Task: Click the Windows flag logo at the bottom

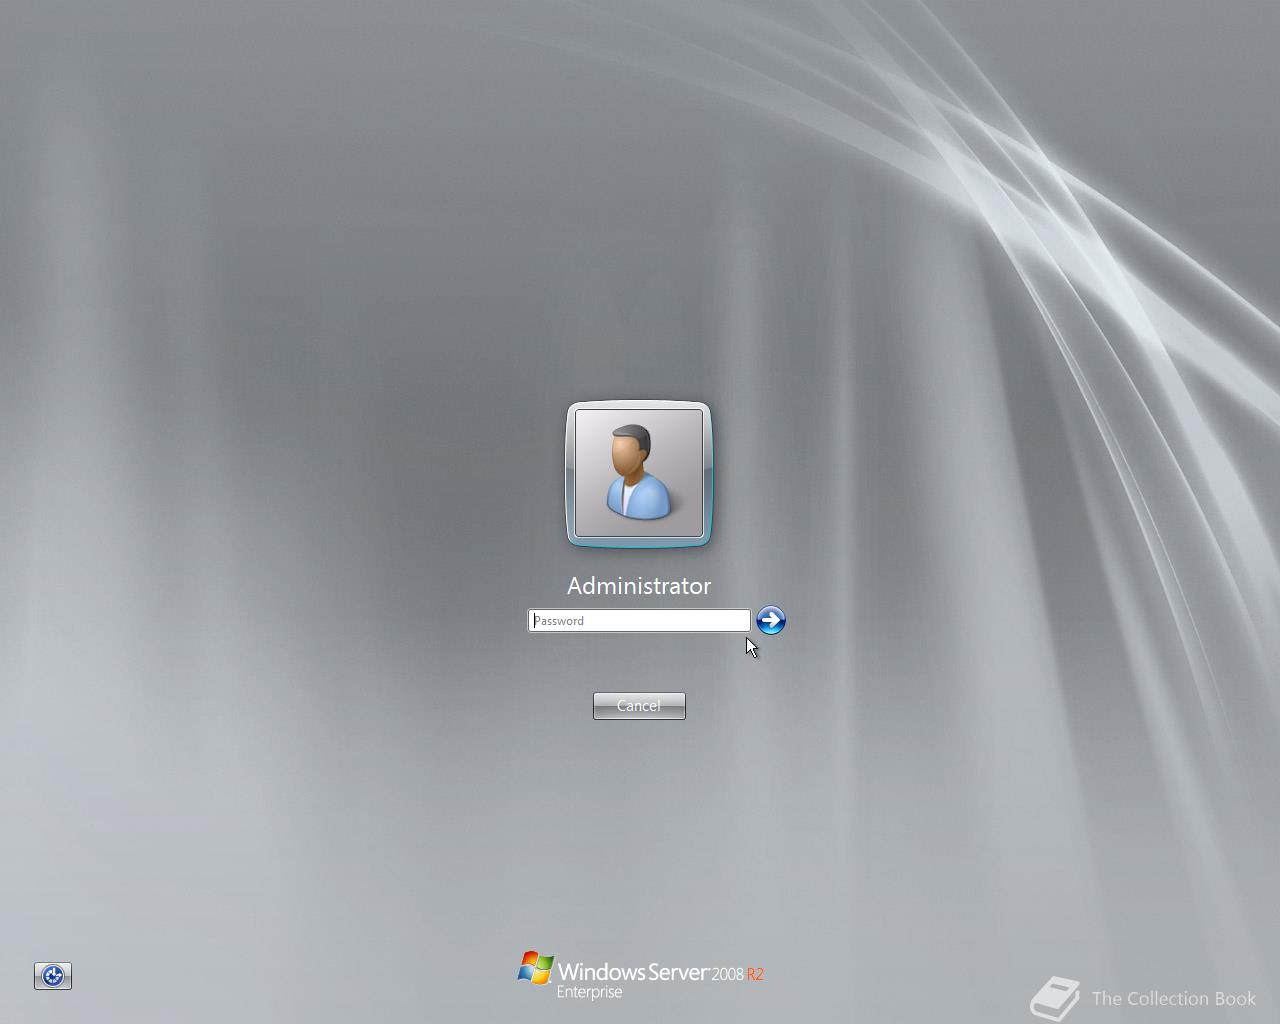Action: 536,969
